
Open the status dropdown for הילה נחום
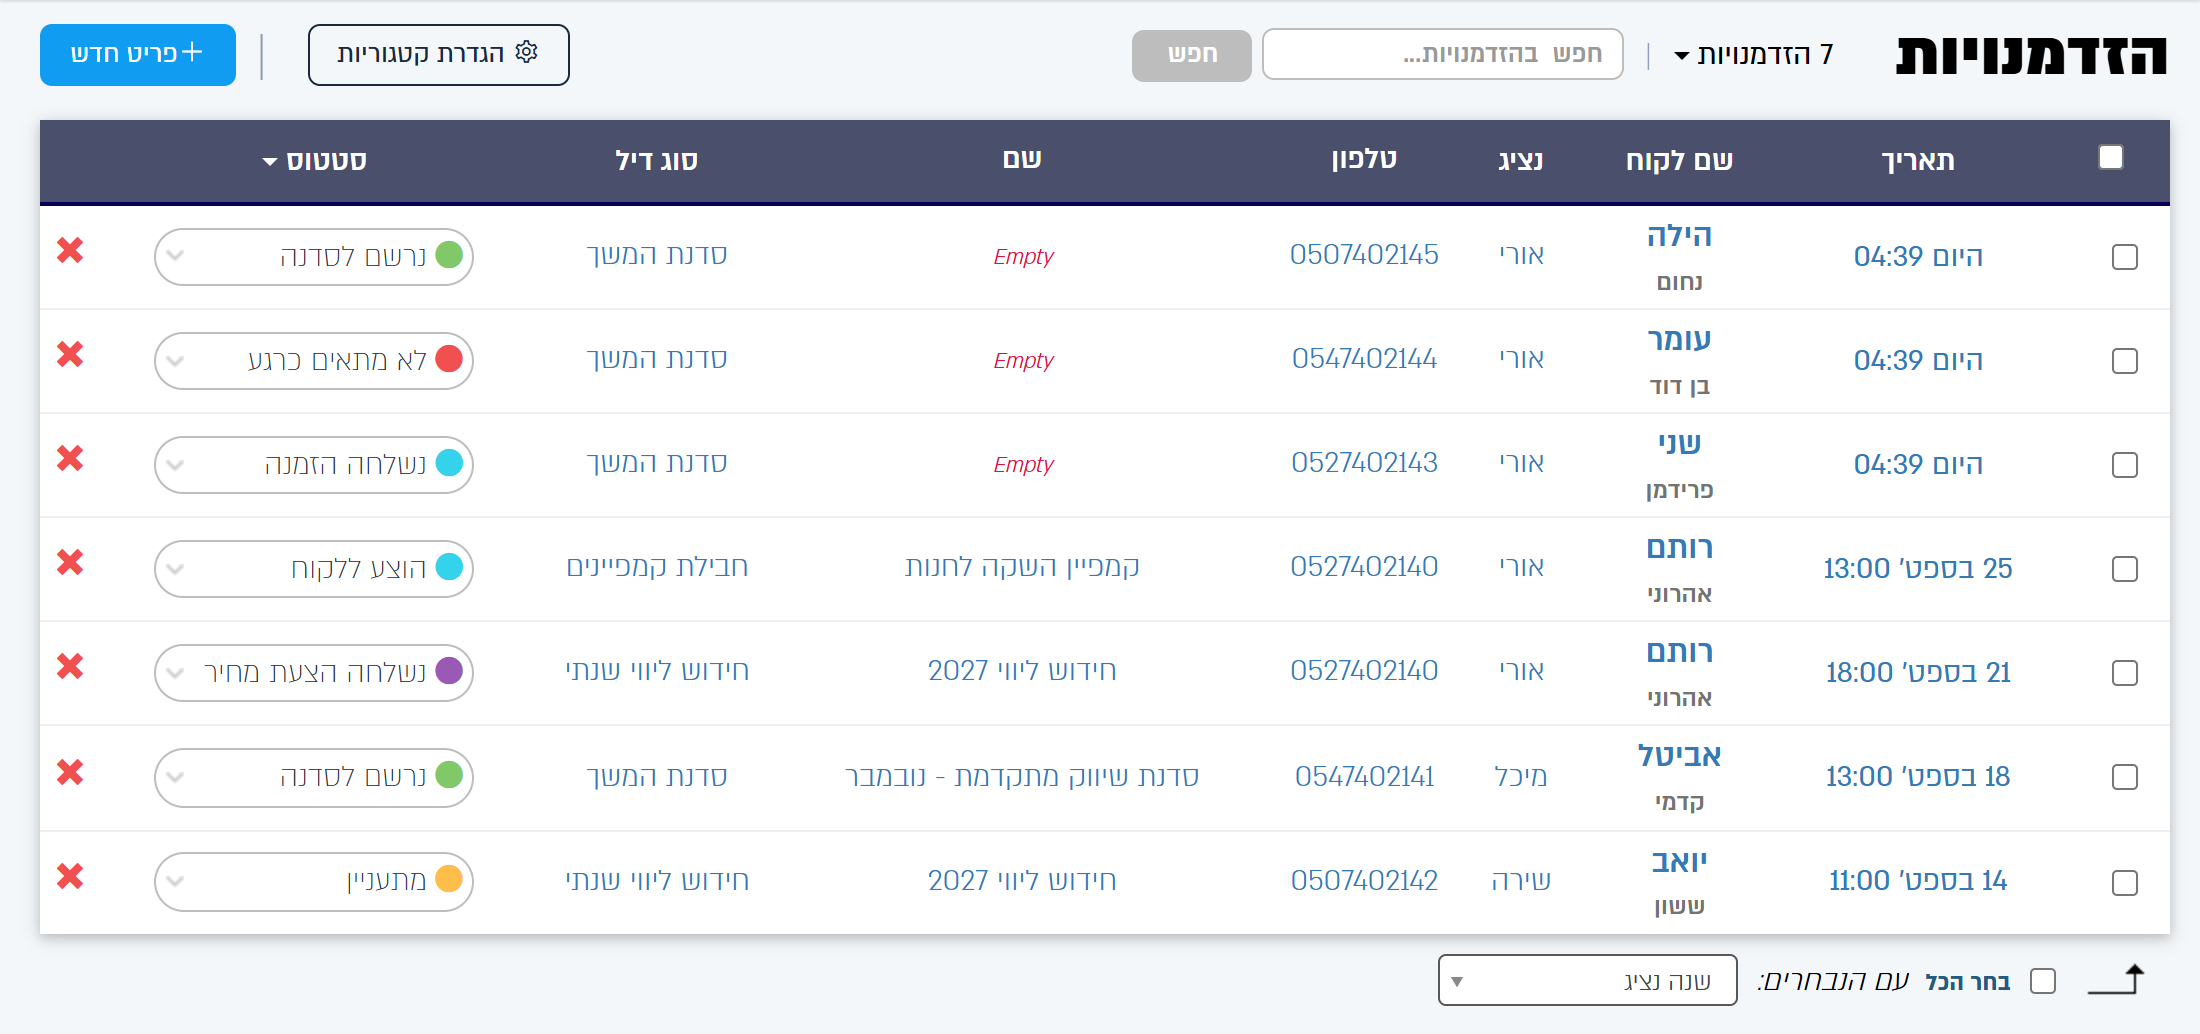[314, 257]
